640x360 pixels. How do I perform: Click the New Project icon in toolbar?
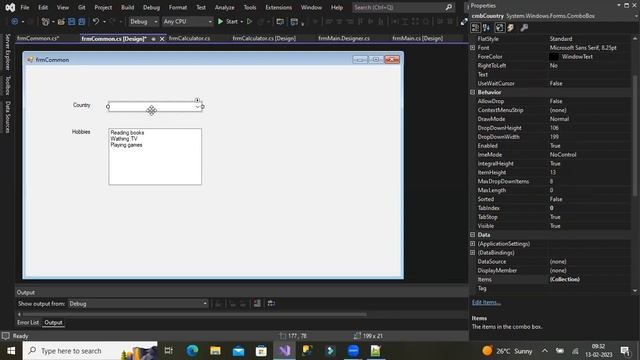pos(45,21)
